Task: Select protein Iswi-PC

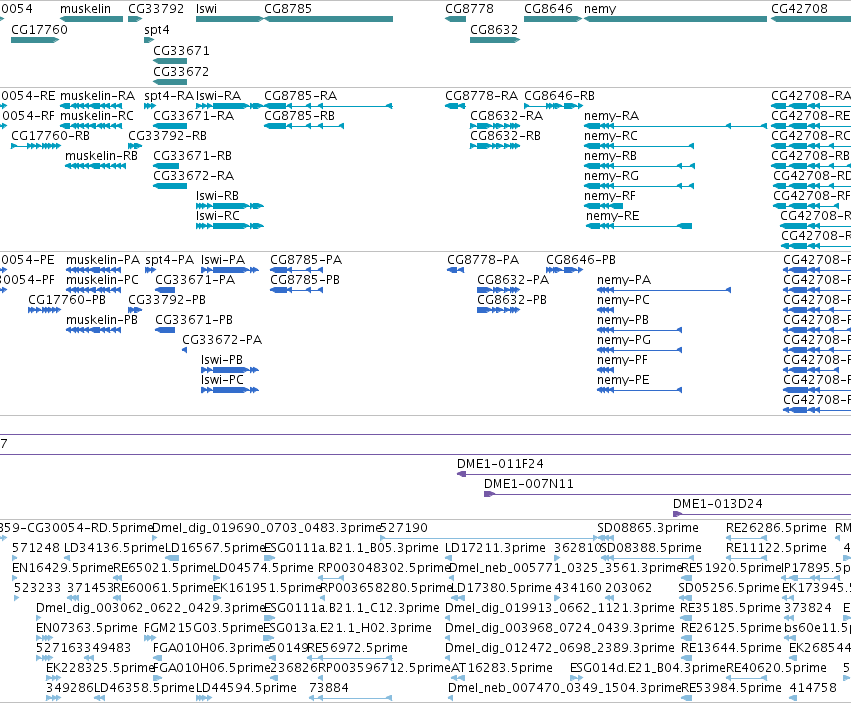Action: click(230, 390)
